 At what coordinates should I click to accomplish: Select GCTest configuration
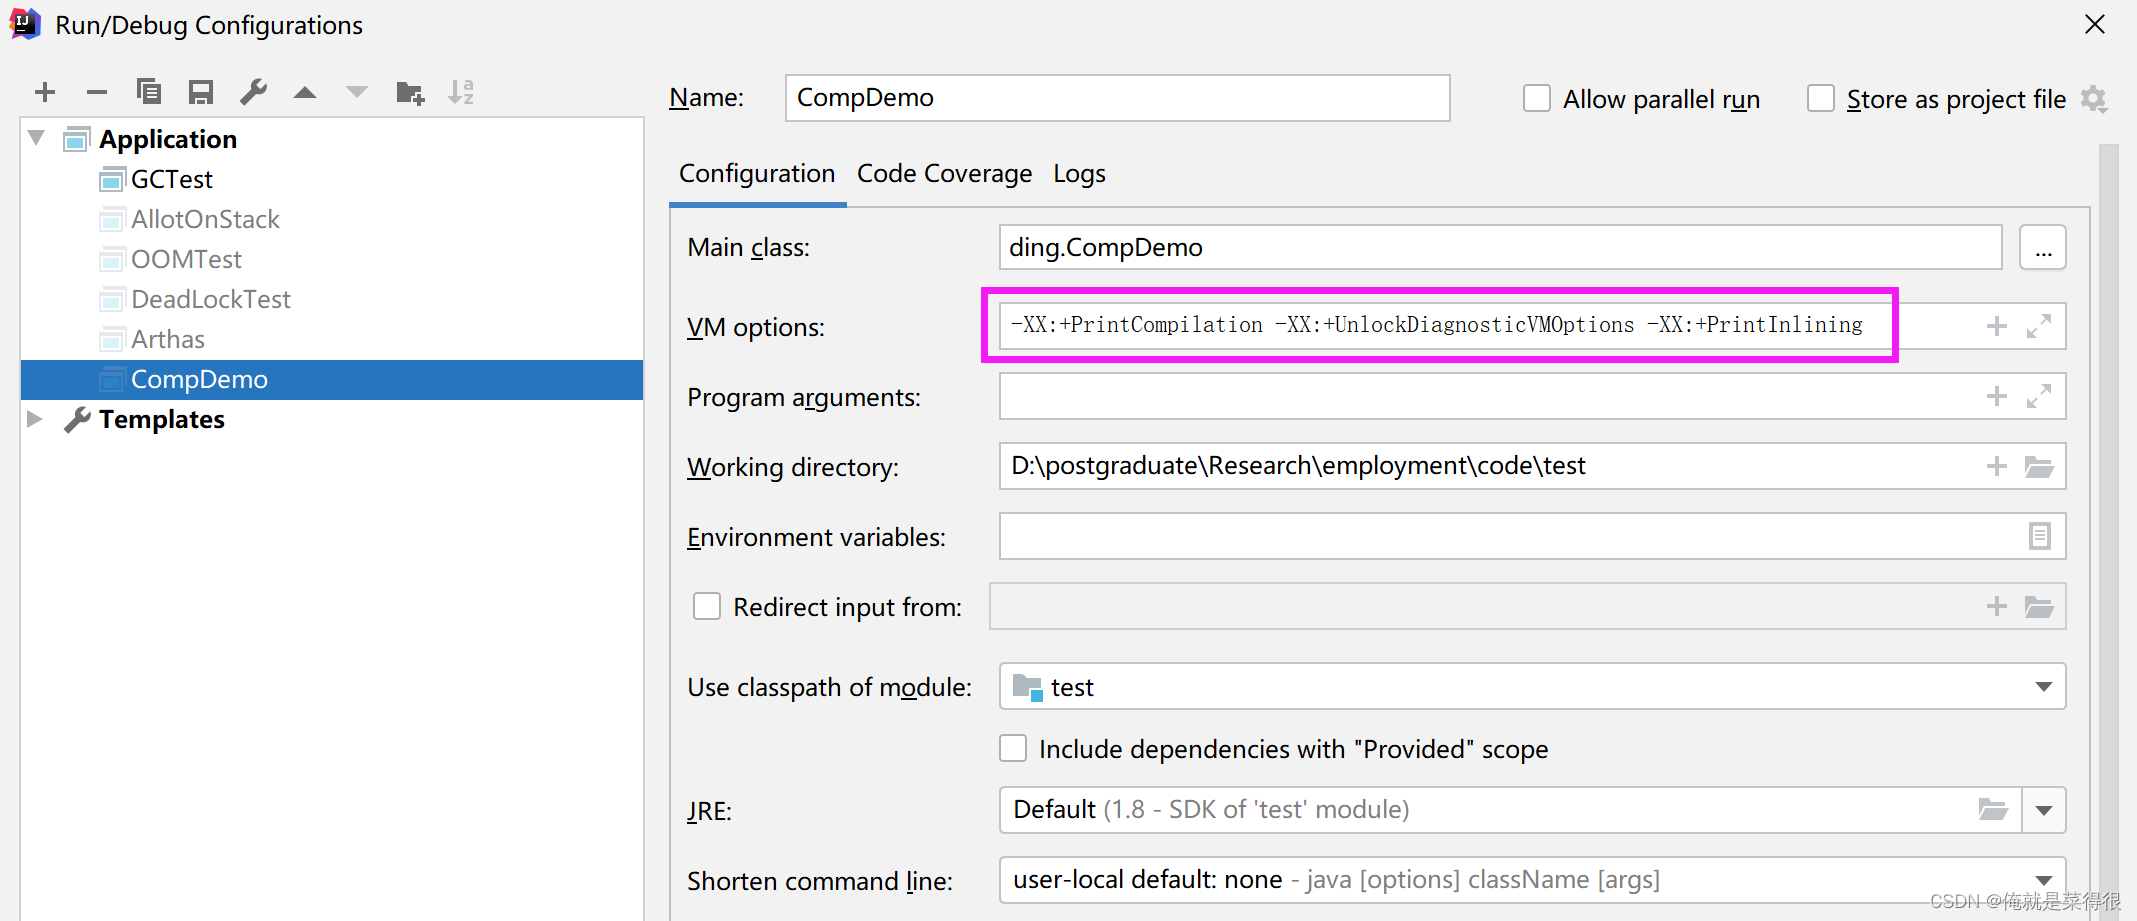[x=172, y=179]
